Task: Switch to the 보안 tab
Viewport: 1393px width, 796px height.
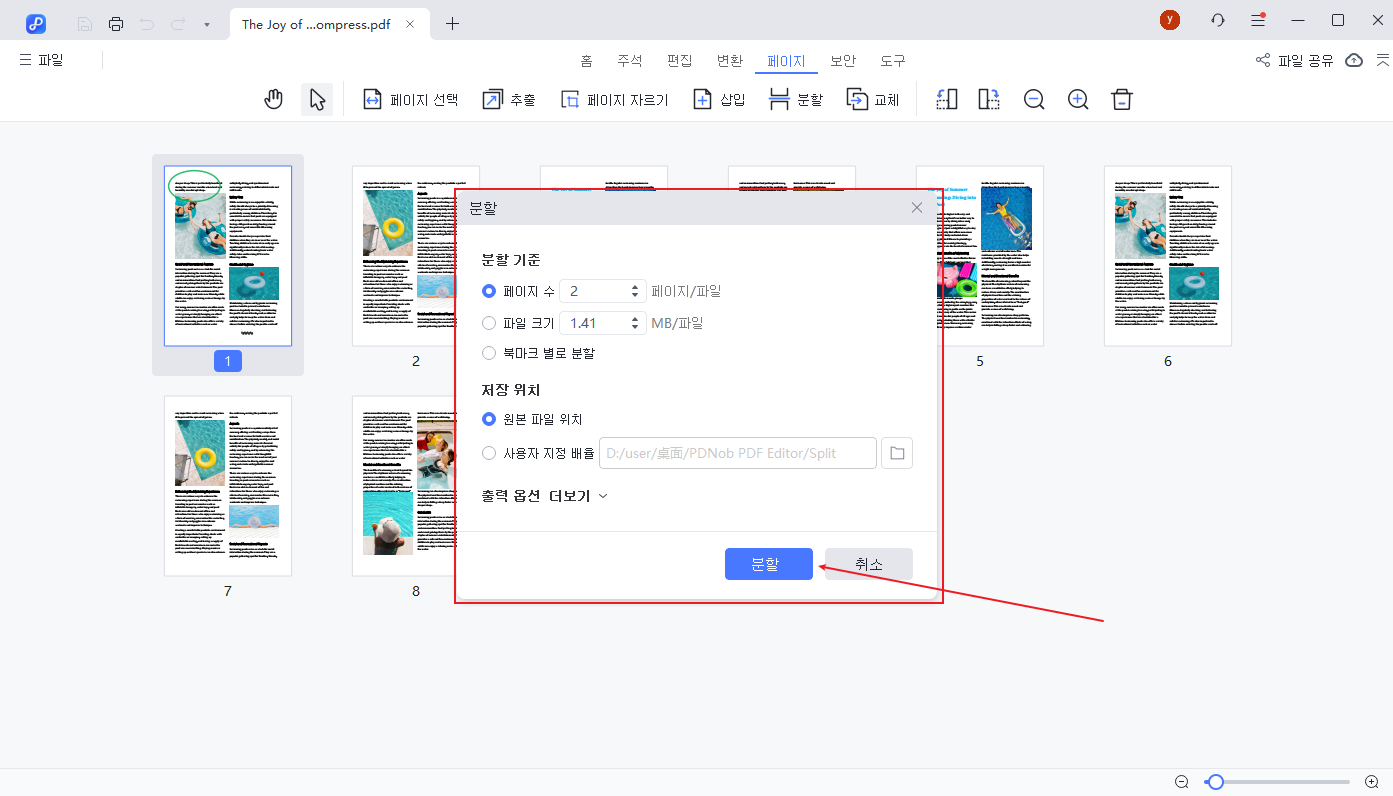Action: pos(842,60)
